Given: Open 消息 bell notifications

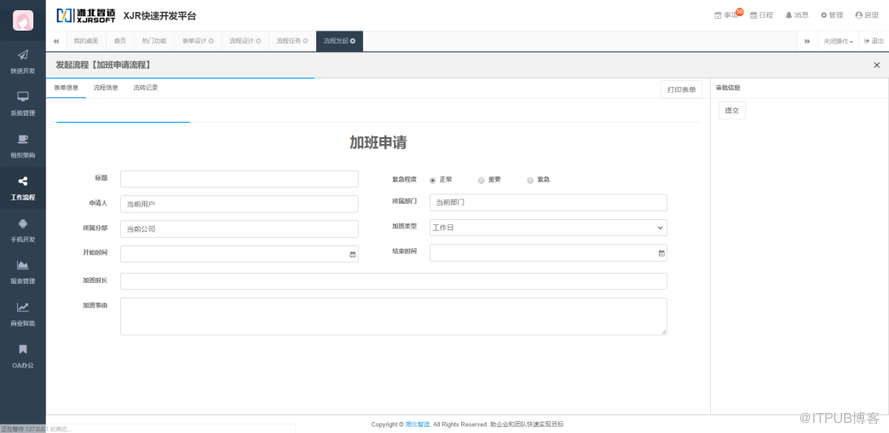Looking at the screenshot, I should click(796, 15).
